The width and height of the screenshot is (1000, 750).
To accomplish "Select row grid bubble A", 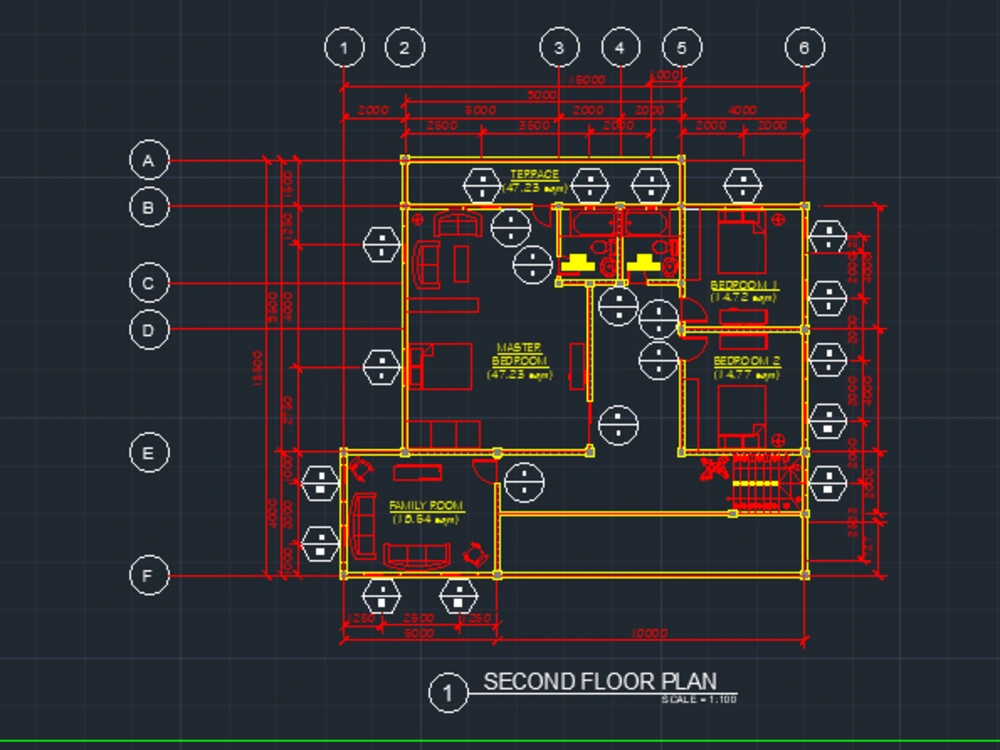I will 149,160.
